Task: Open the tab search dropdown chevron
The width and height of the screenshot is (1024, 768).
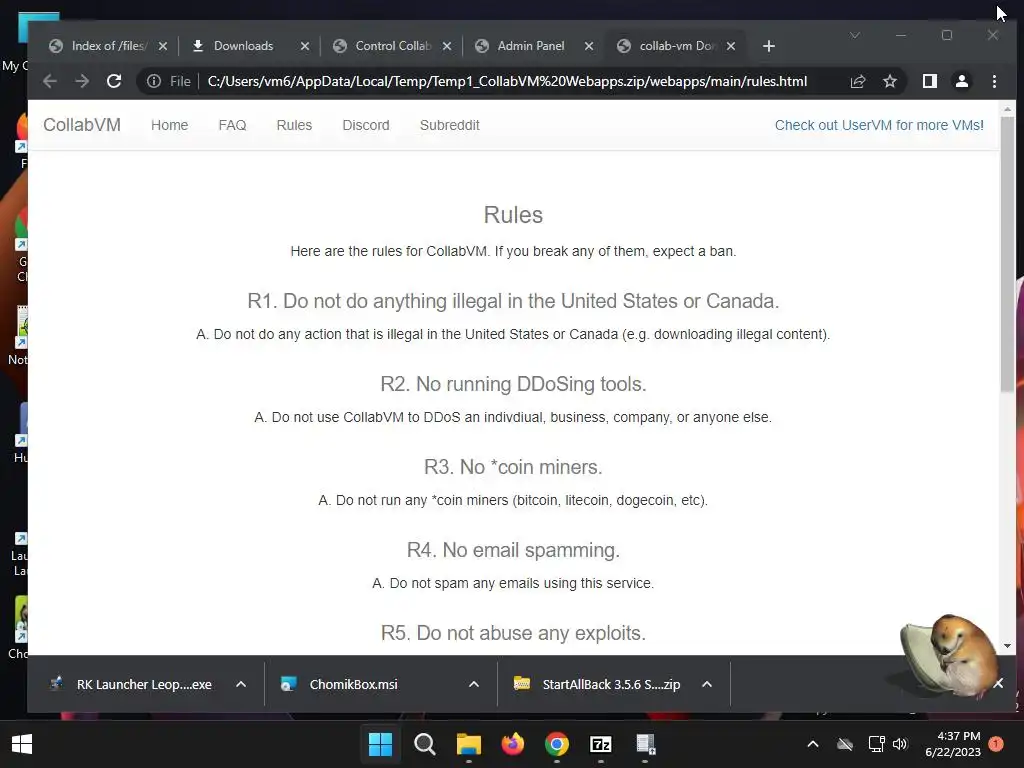Action: click(x=855, y=35)
